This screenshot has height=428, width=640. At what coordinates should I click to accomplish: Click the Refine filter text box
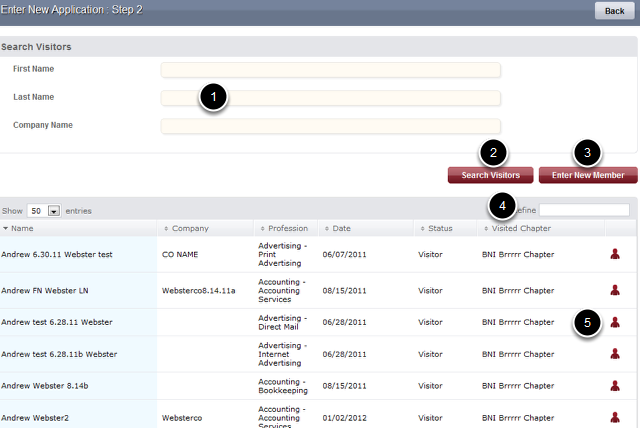tap(584, 210)
